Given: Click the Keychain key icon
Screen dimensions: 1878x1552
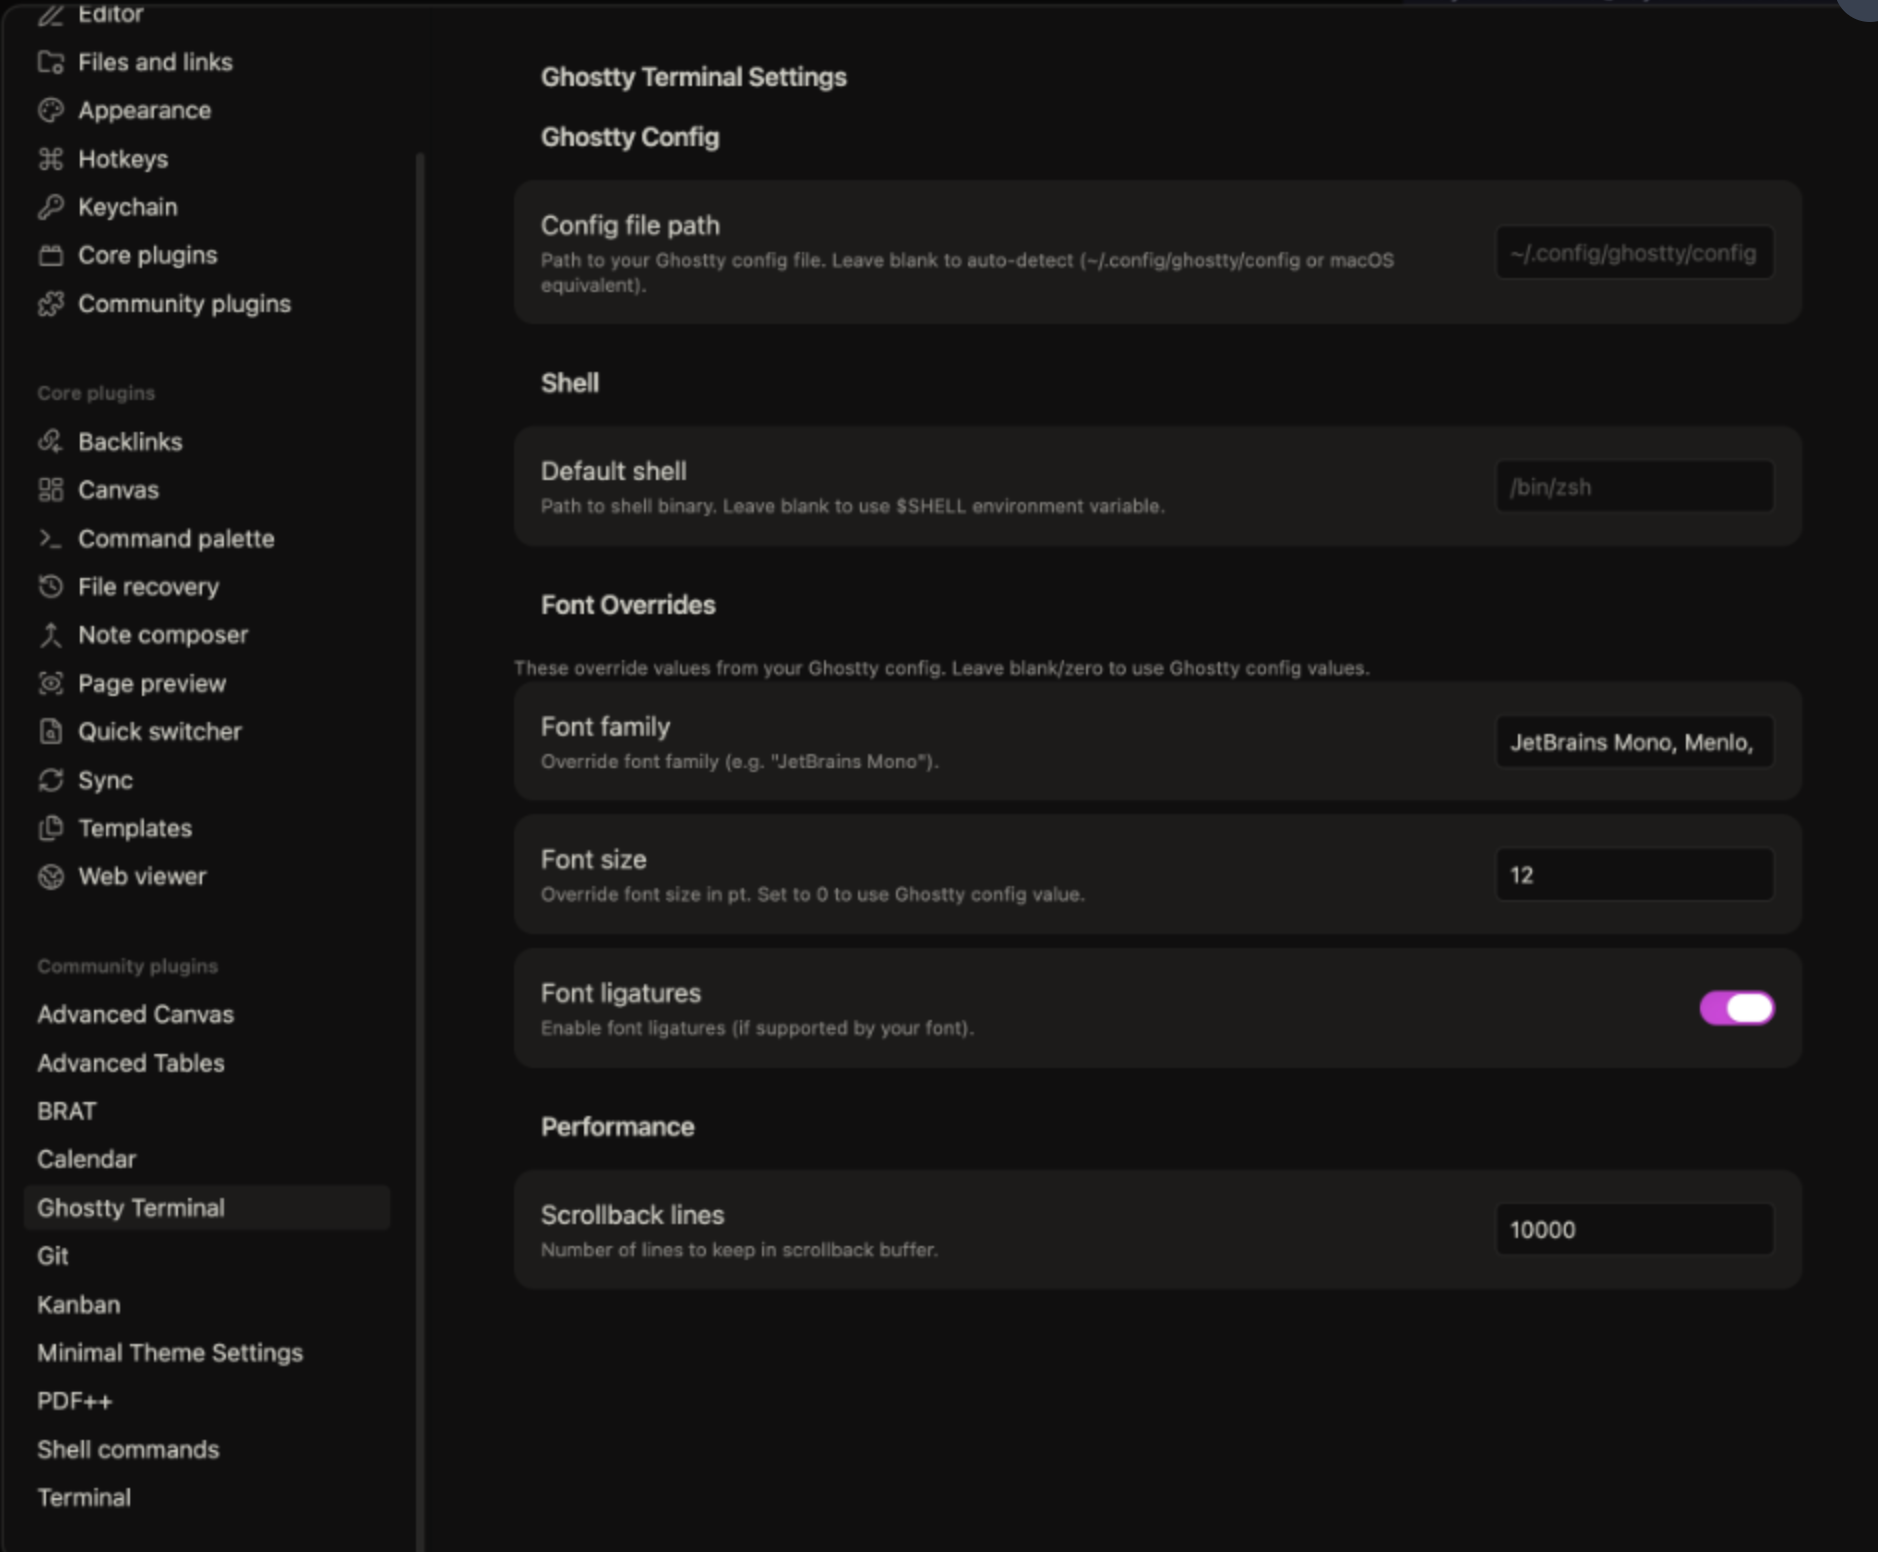Looking at the screenshot, I should tap(51, 207).
